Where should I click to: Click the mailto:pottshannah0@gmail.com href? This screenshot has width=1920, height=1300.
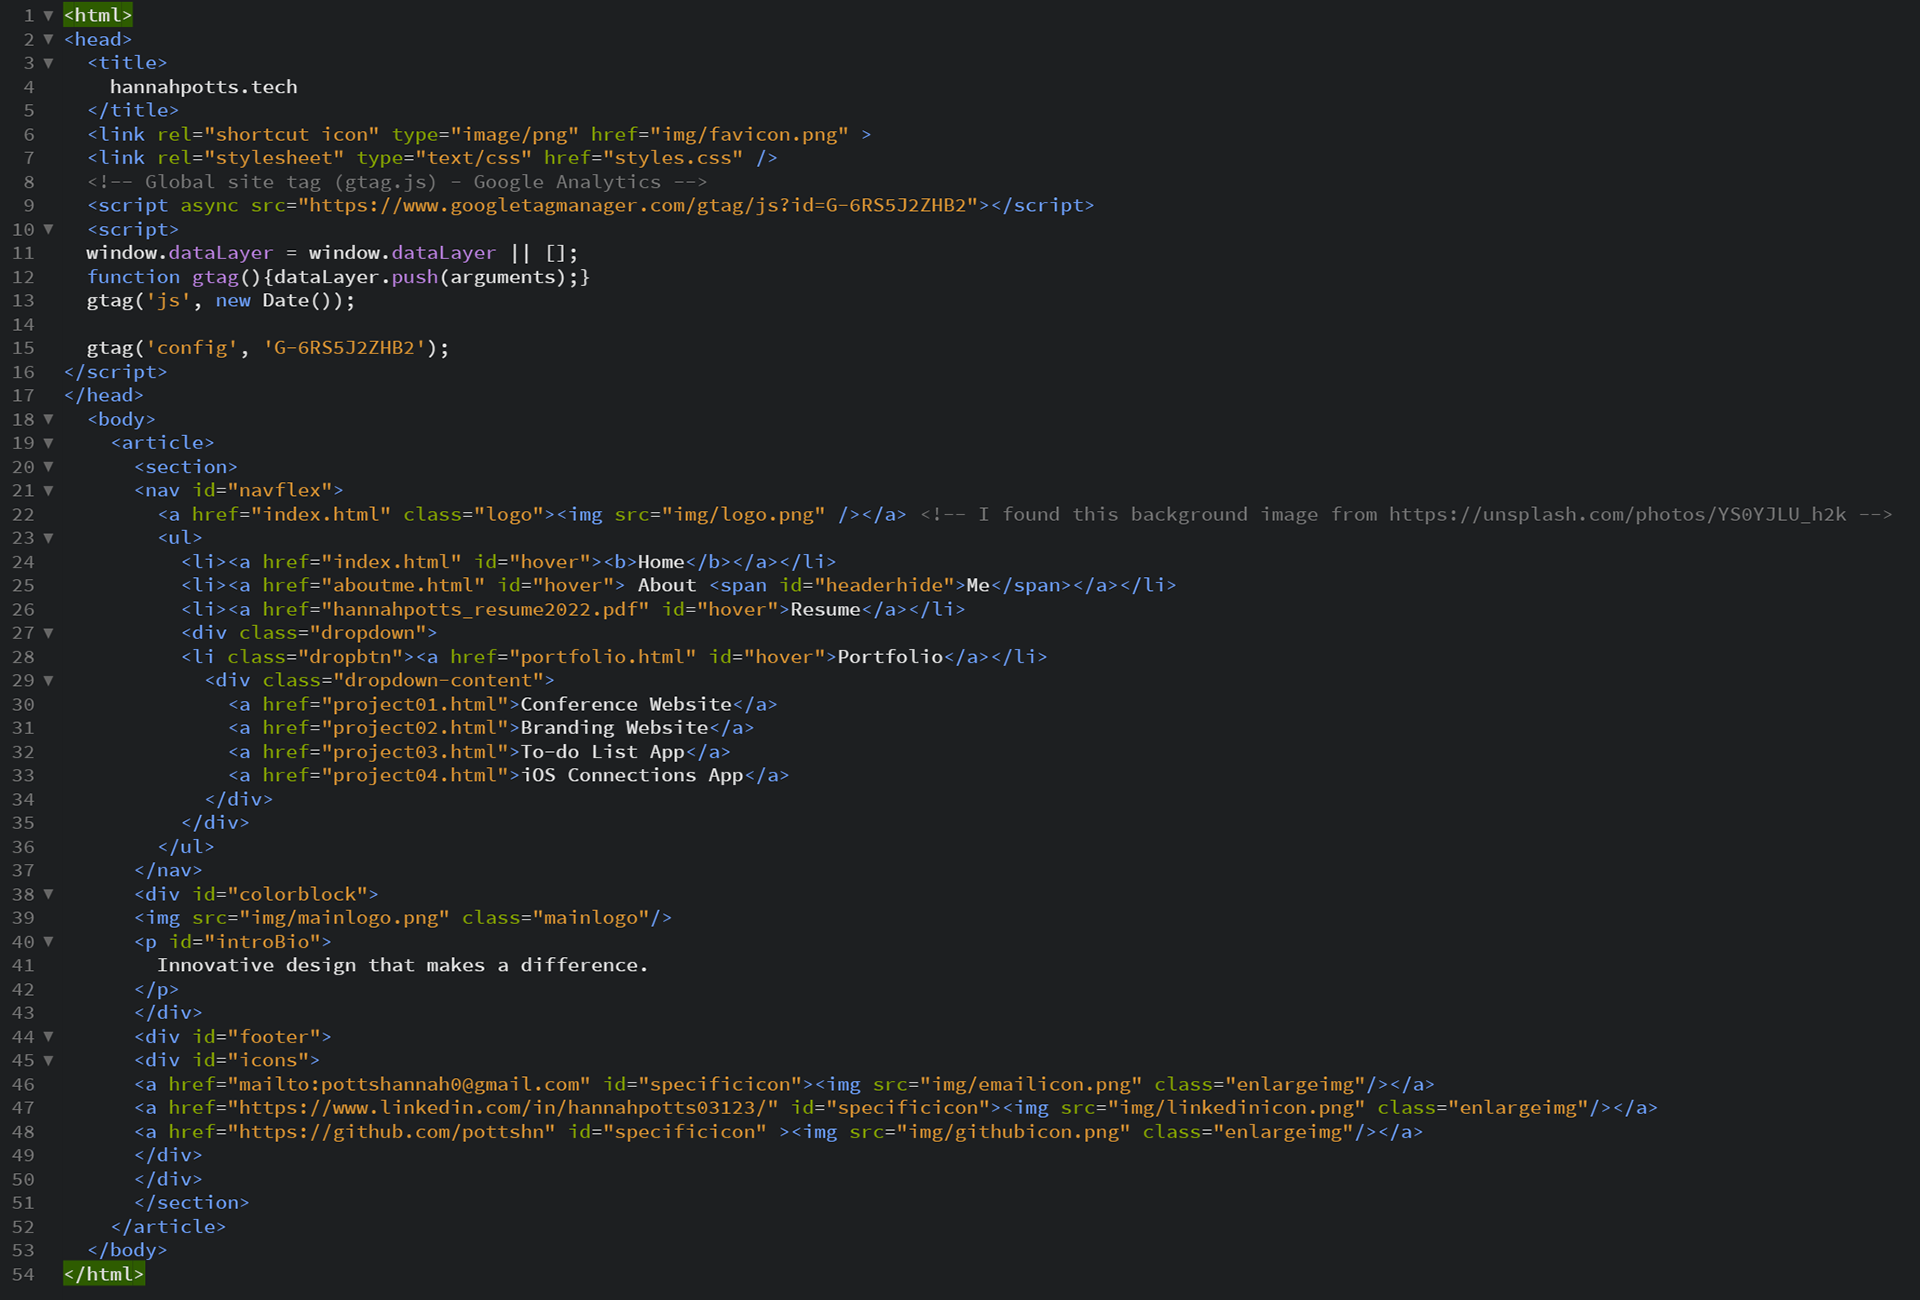pyautogui.click(x=409, y=1084)
